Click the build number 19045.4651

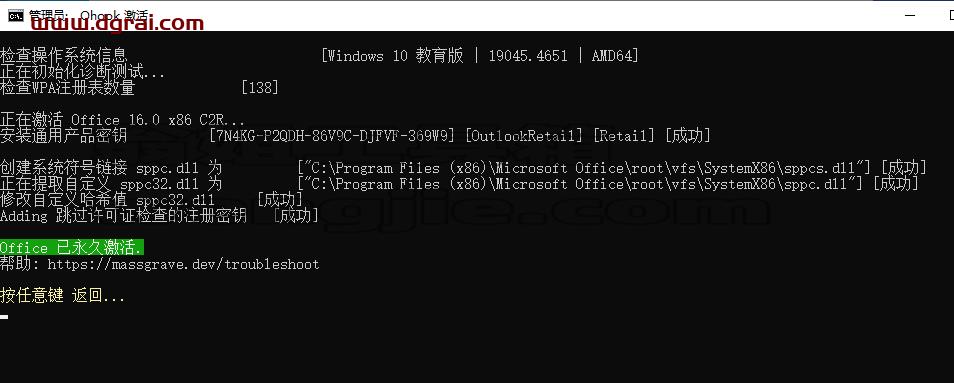[528, 56]
